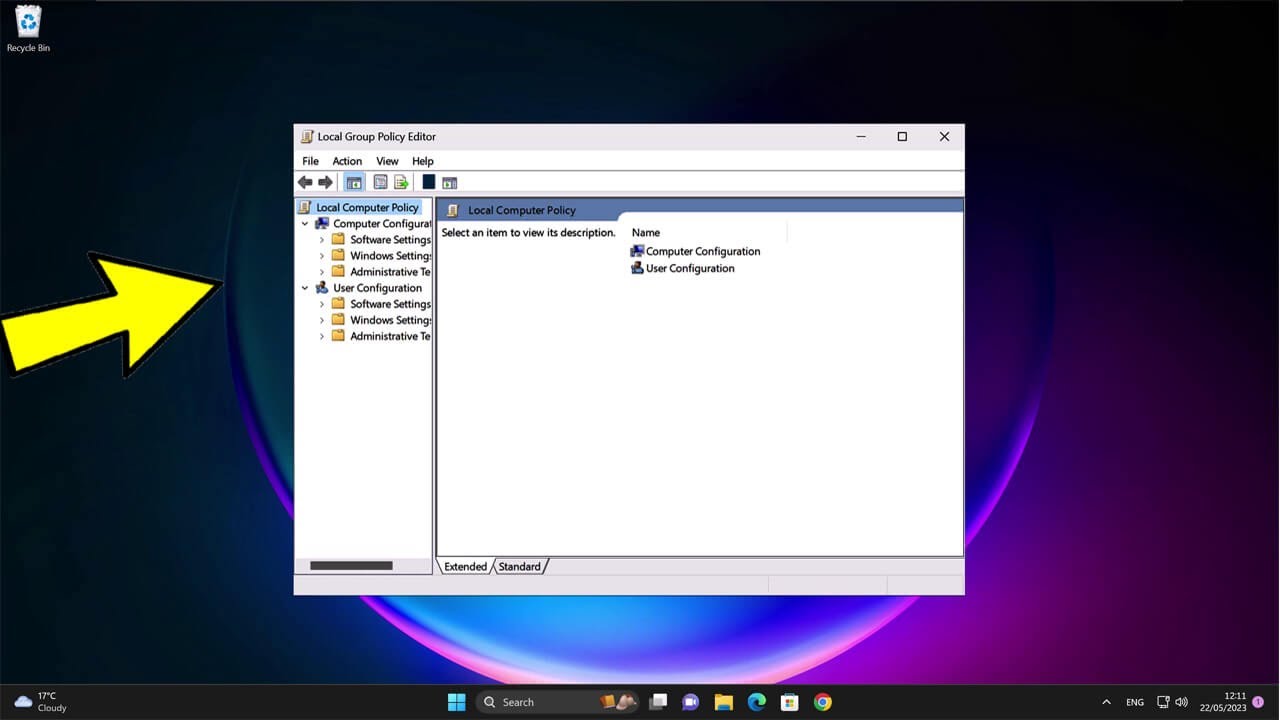Switch to the Standard tab

[x=520, y=566]
